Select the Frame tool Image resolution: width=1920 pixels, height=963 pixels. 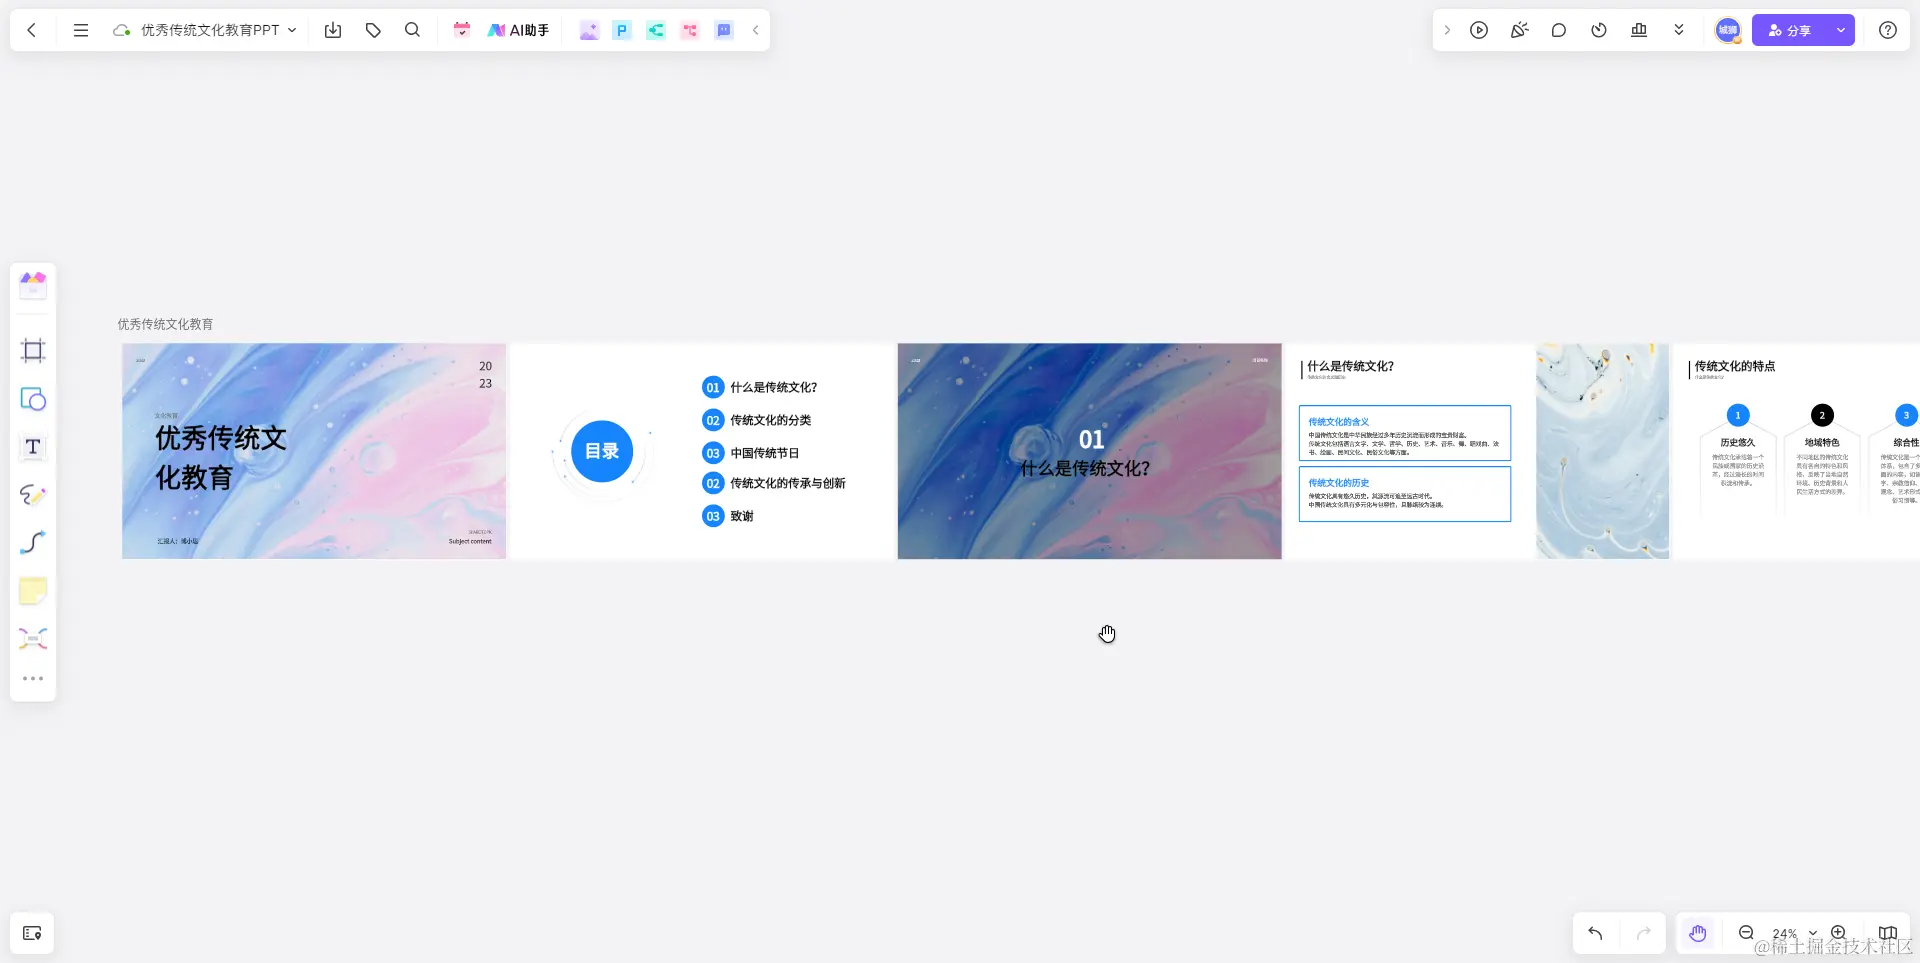33,350
